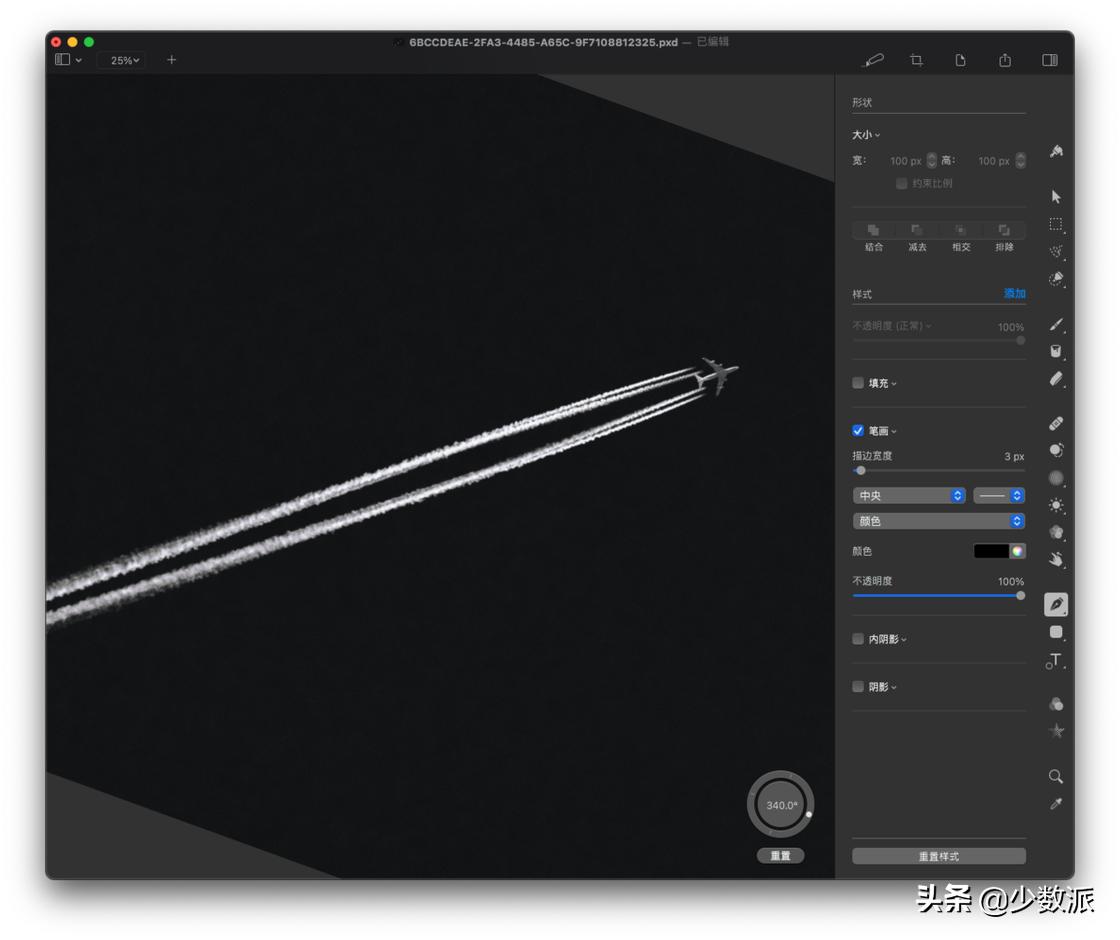Viewport: 1120px width, 940px height.
Task: Enable the 内阴影 inner shadow checkbox
Action: (x=858, y=639)
